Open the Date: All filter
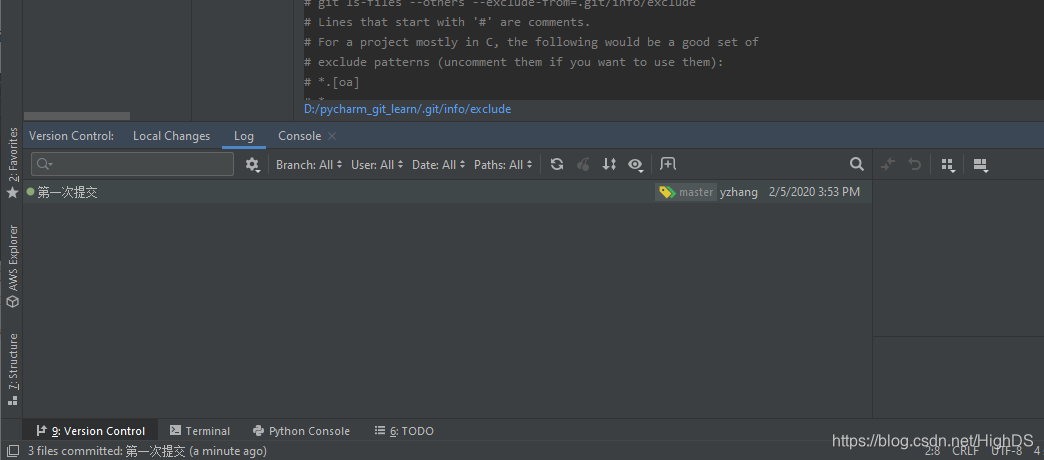This screenshot has height=460, width=1044. click(x=438, y=164)
